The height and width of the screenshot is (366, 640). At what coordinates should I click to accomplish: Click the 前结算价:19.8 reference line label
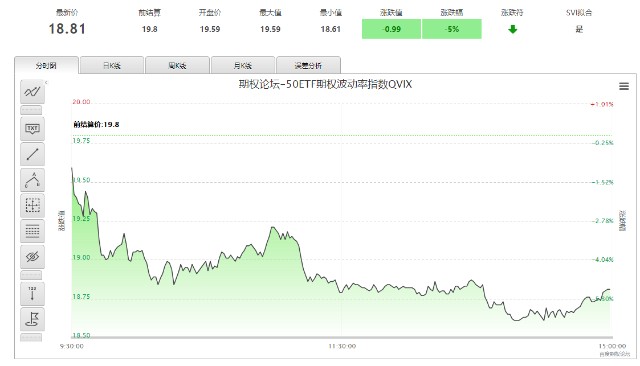[96, 124]
